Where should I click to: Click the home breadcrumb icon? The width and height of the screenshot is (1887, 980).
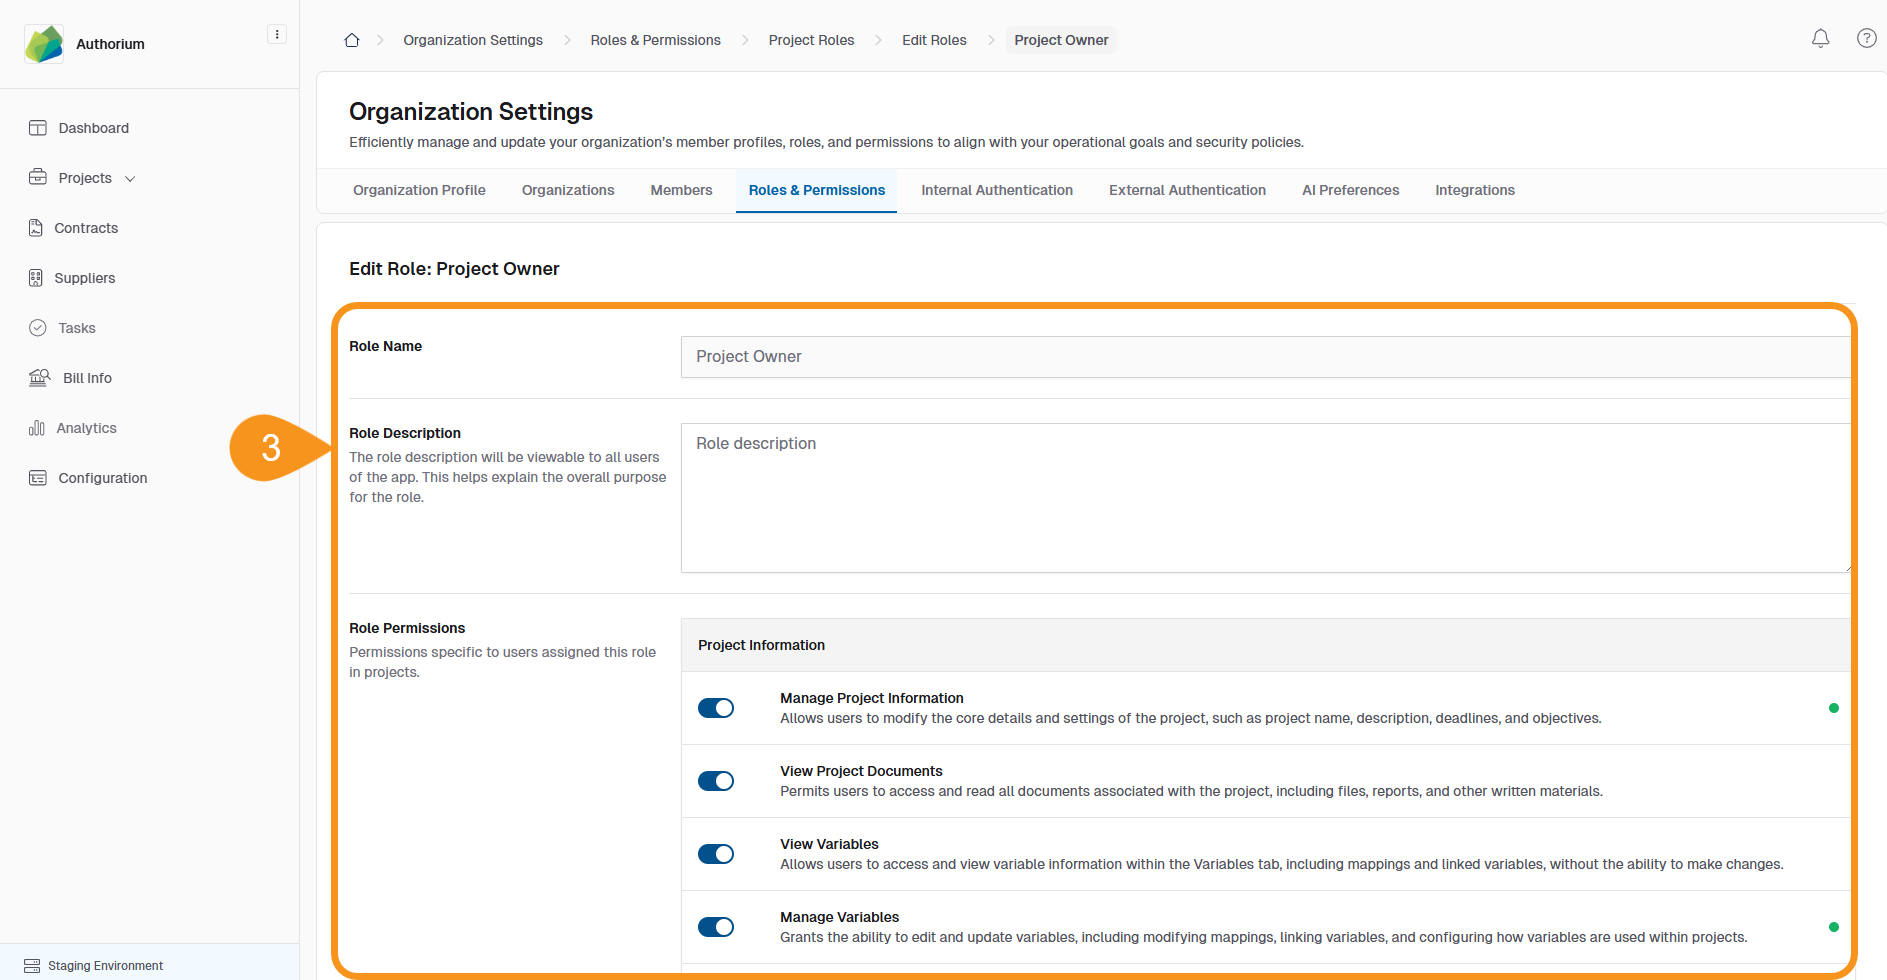tap(351, 39)
